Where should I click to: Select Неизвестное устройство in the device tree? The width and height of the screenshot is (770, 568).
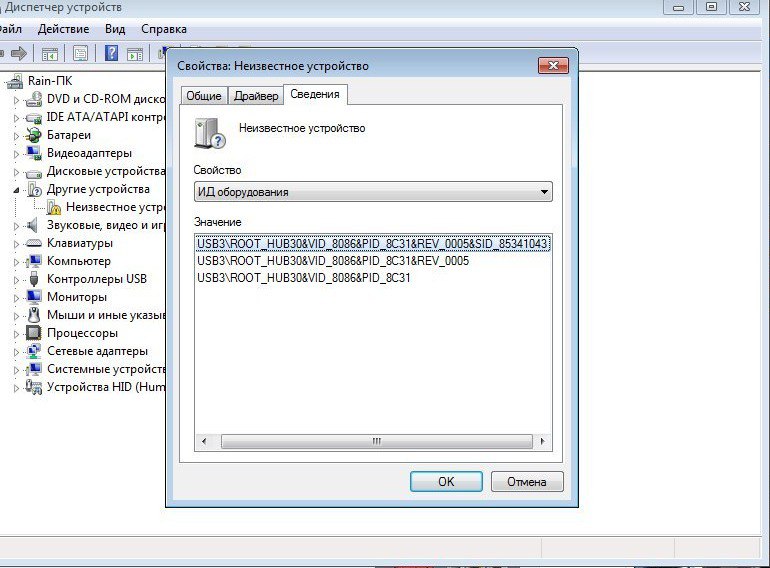(x=115, y=207)
